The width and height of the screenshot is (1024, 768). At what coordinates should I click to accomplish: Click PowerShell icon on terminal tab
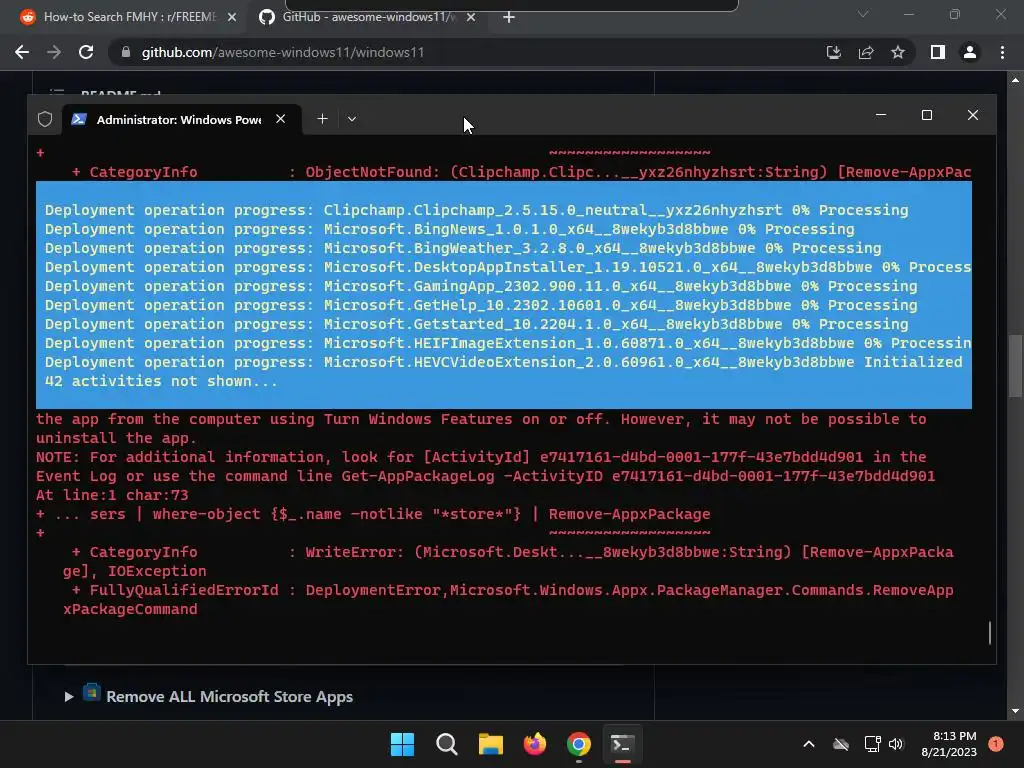[79, 119]
